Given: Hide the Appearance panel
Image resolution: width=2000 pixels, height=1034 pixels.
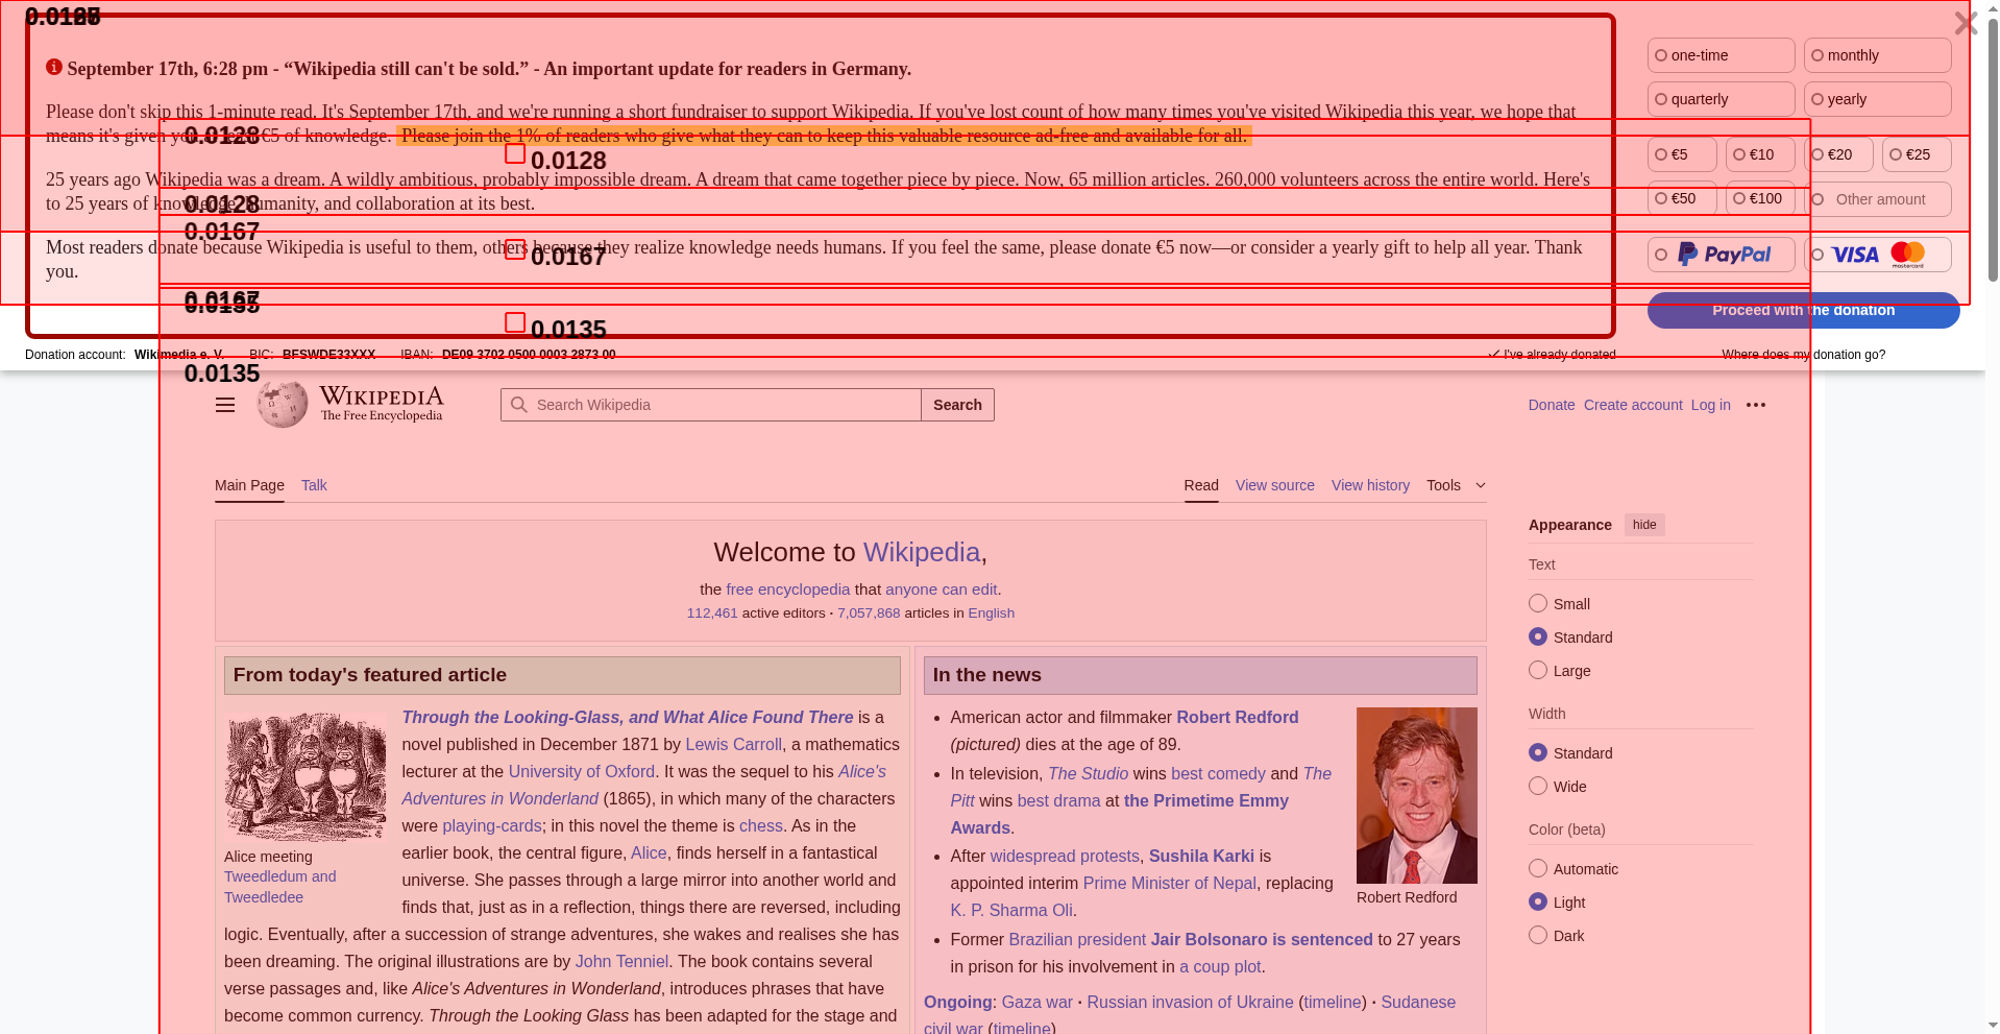Looking at the screenshot, I should [x=1644, y=525].
